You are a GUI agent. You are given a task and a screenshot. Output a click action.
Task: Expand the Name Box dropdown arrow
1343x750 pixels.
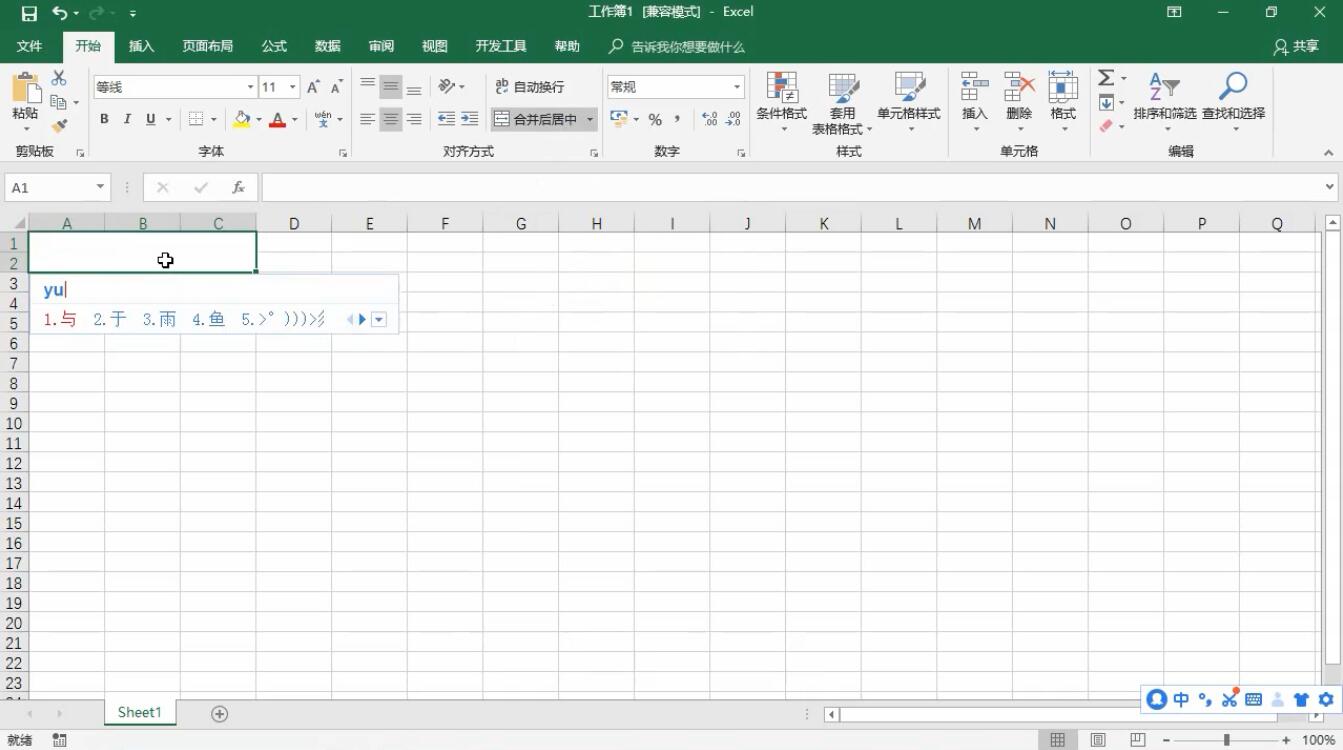click(x=100, y=187)
